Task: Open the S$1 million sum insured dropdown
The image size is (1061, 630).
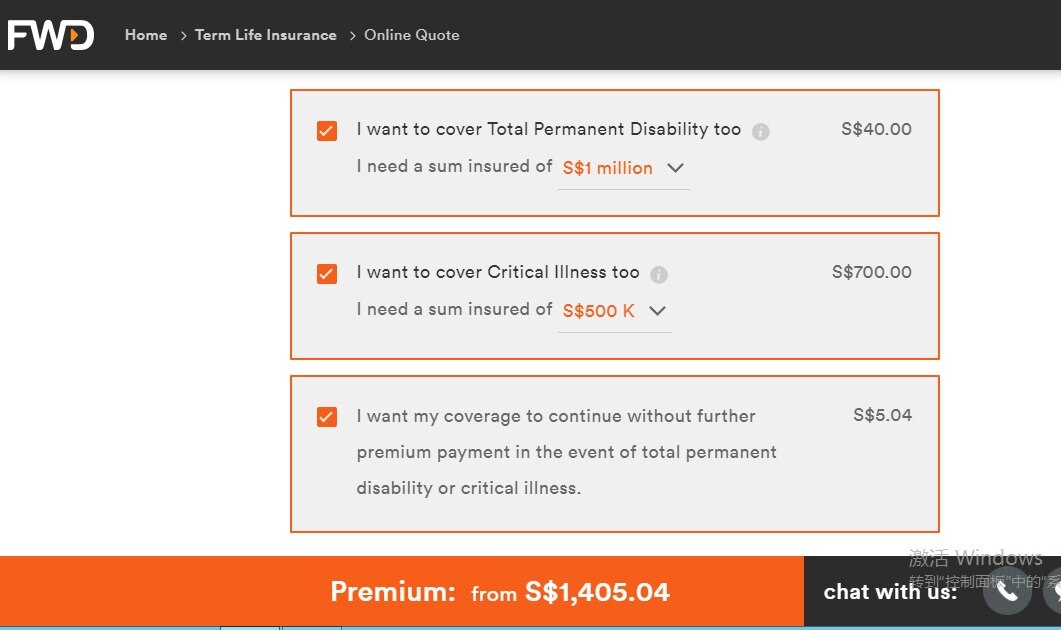Action: [607, 168]
